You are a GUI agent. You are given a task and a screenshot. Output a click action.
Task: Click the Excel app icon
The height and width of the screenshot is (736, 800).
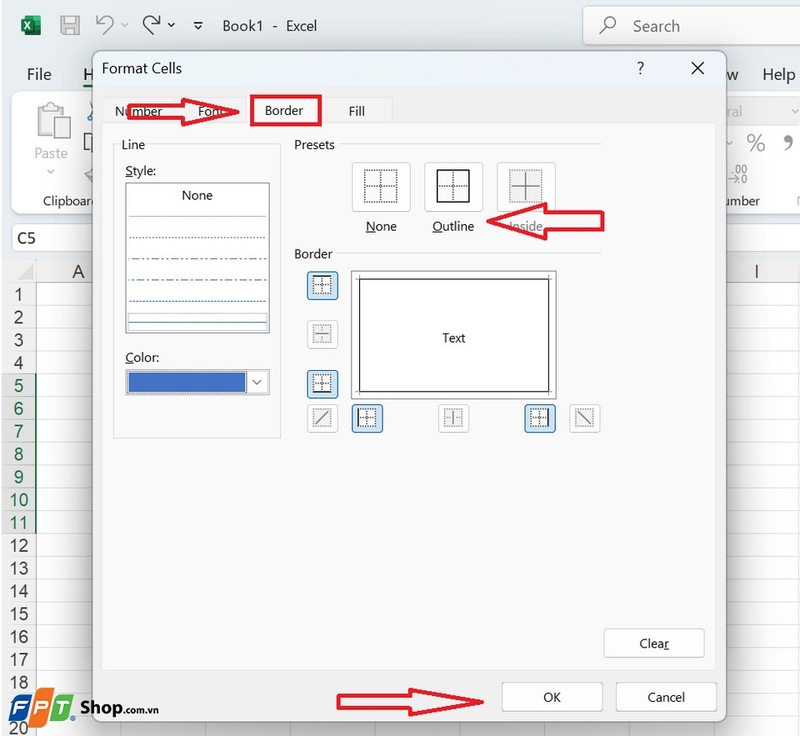pyautogui.click(x=31, y=26)
